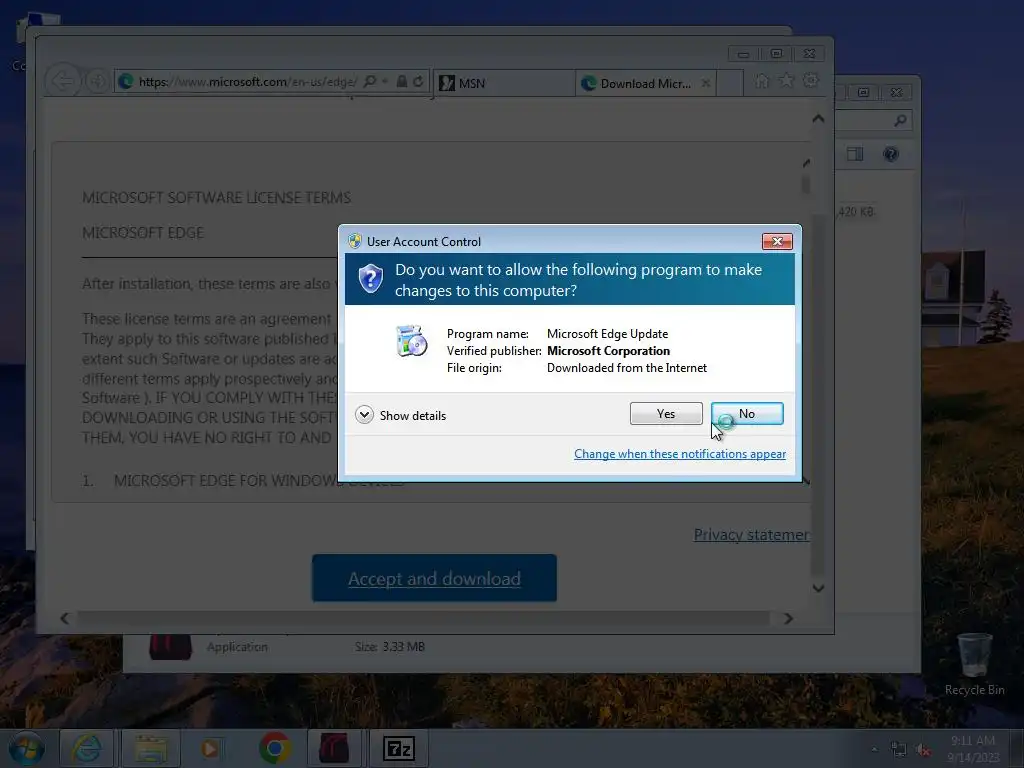Open Change when these notifications appear link
The width and height of the screenshot is (1024, 768).
pos(680,454)
